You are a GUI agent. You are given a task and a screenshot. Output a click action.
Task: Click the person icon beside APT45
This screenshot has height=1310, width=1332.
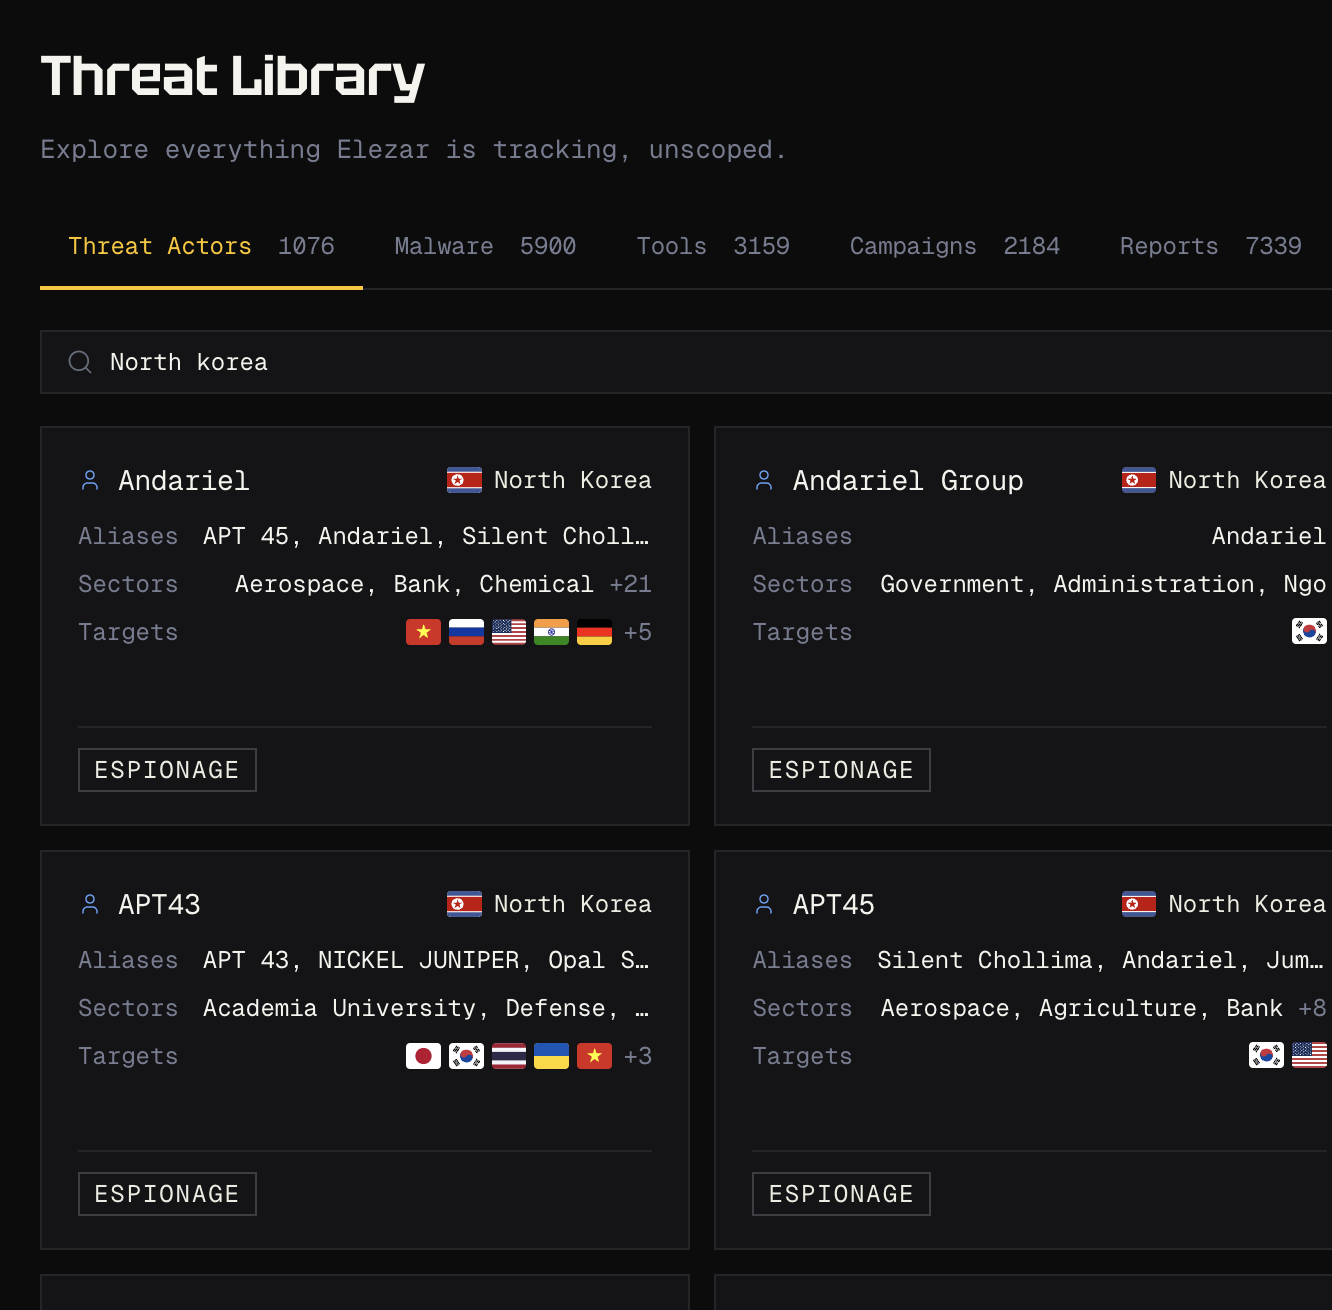[764, 905]
